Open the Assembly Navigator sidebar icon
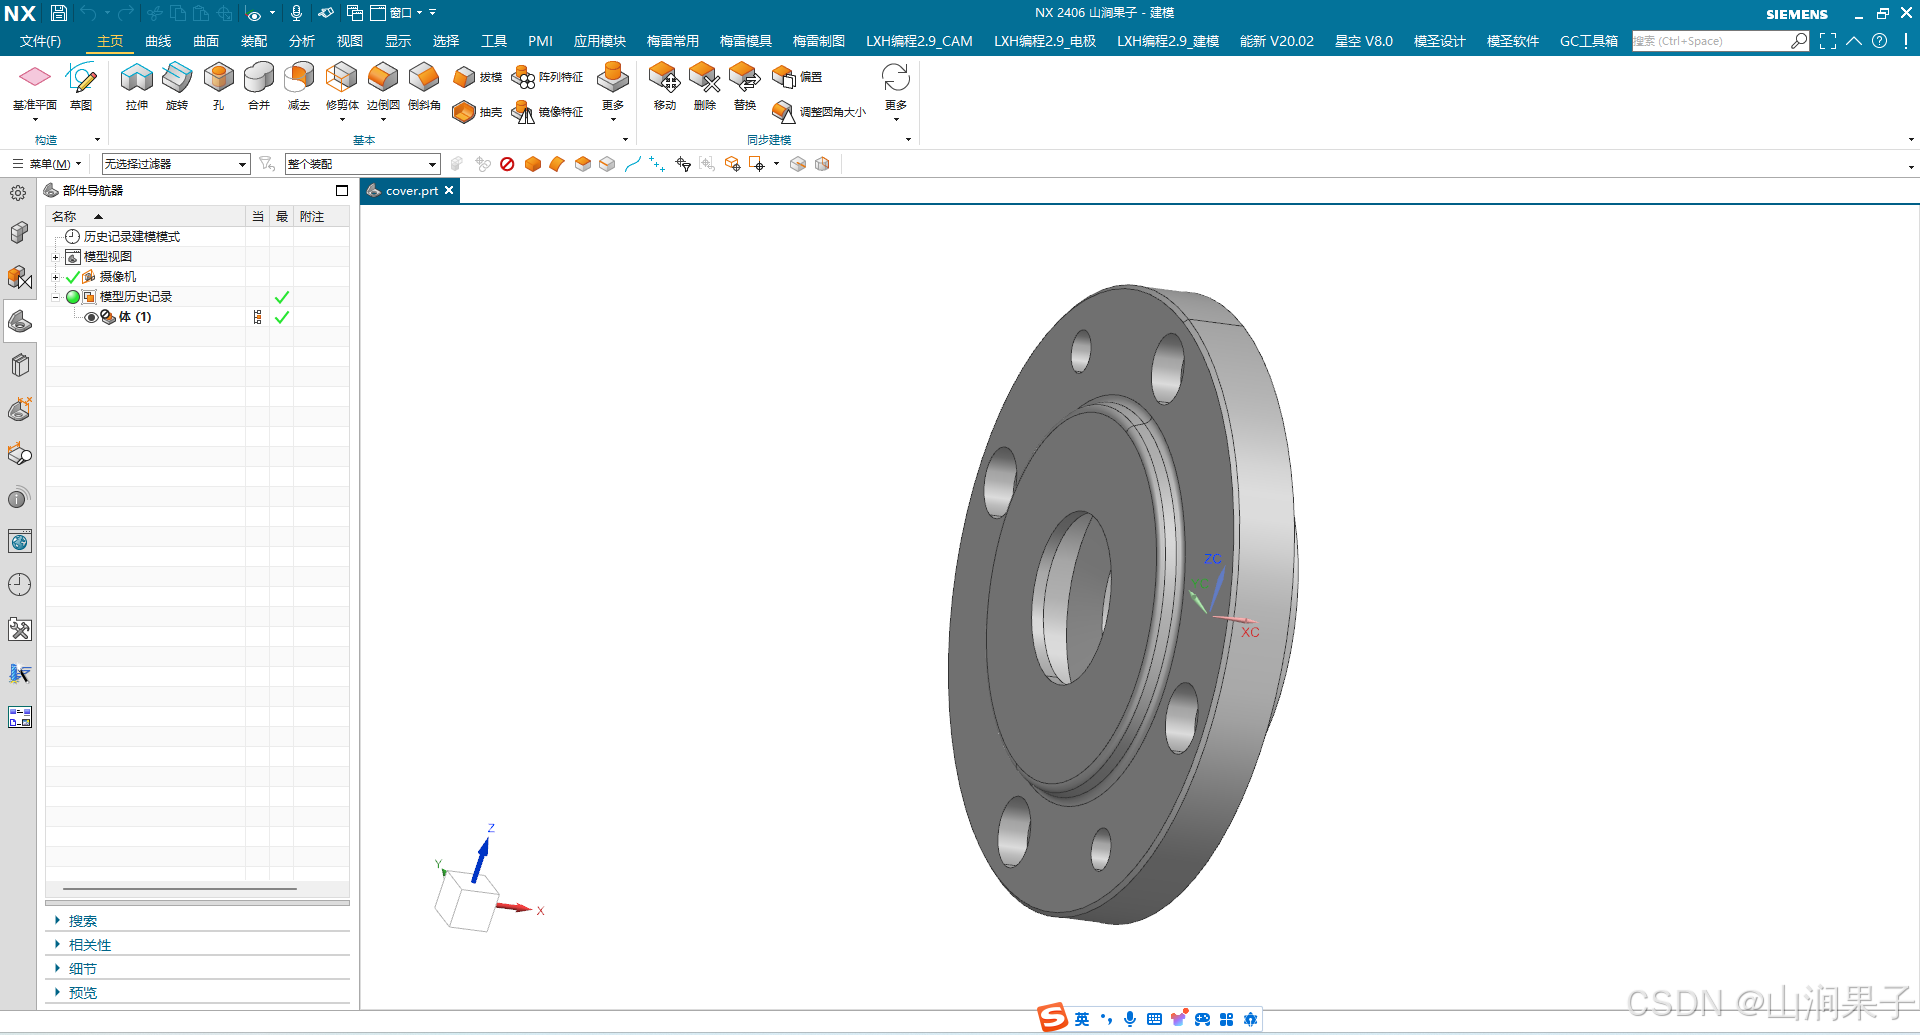Image resolution: width=1920 pixels, height=1035 pixels. pos(19,233)
